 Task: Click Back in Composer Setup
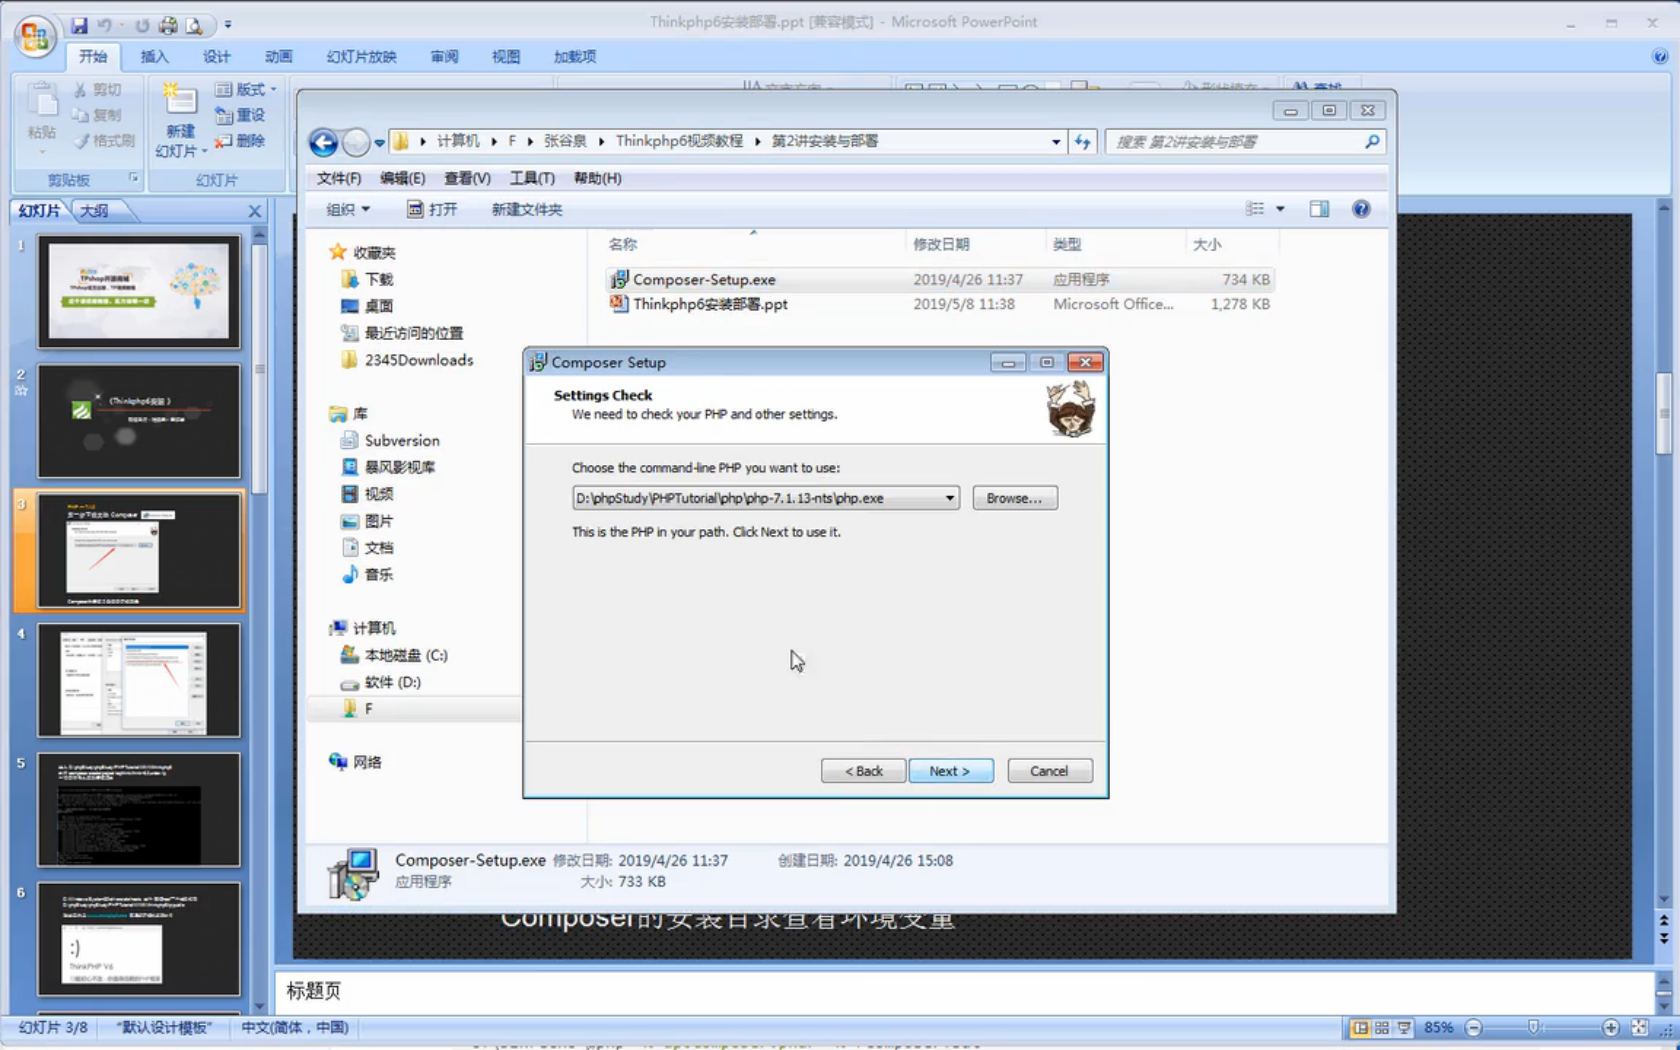tap(864, 771)
